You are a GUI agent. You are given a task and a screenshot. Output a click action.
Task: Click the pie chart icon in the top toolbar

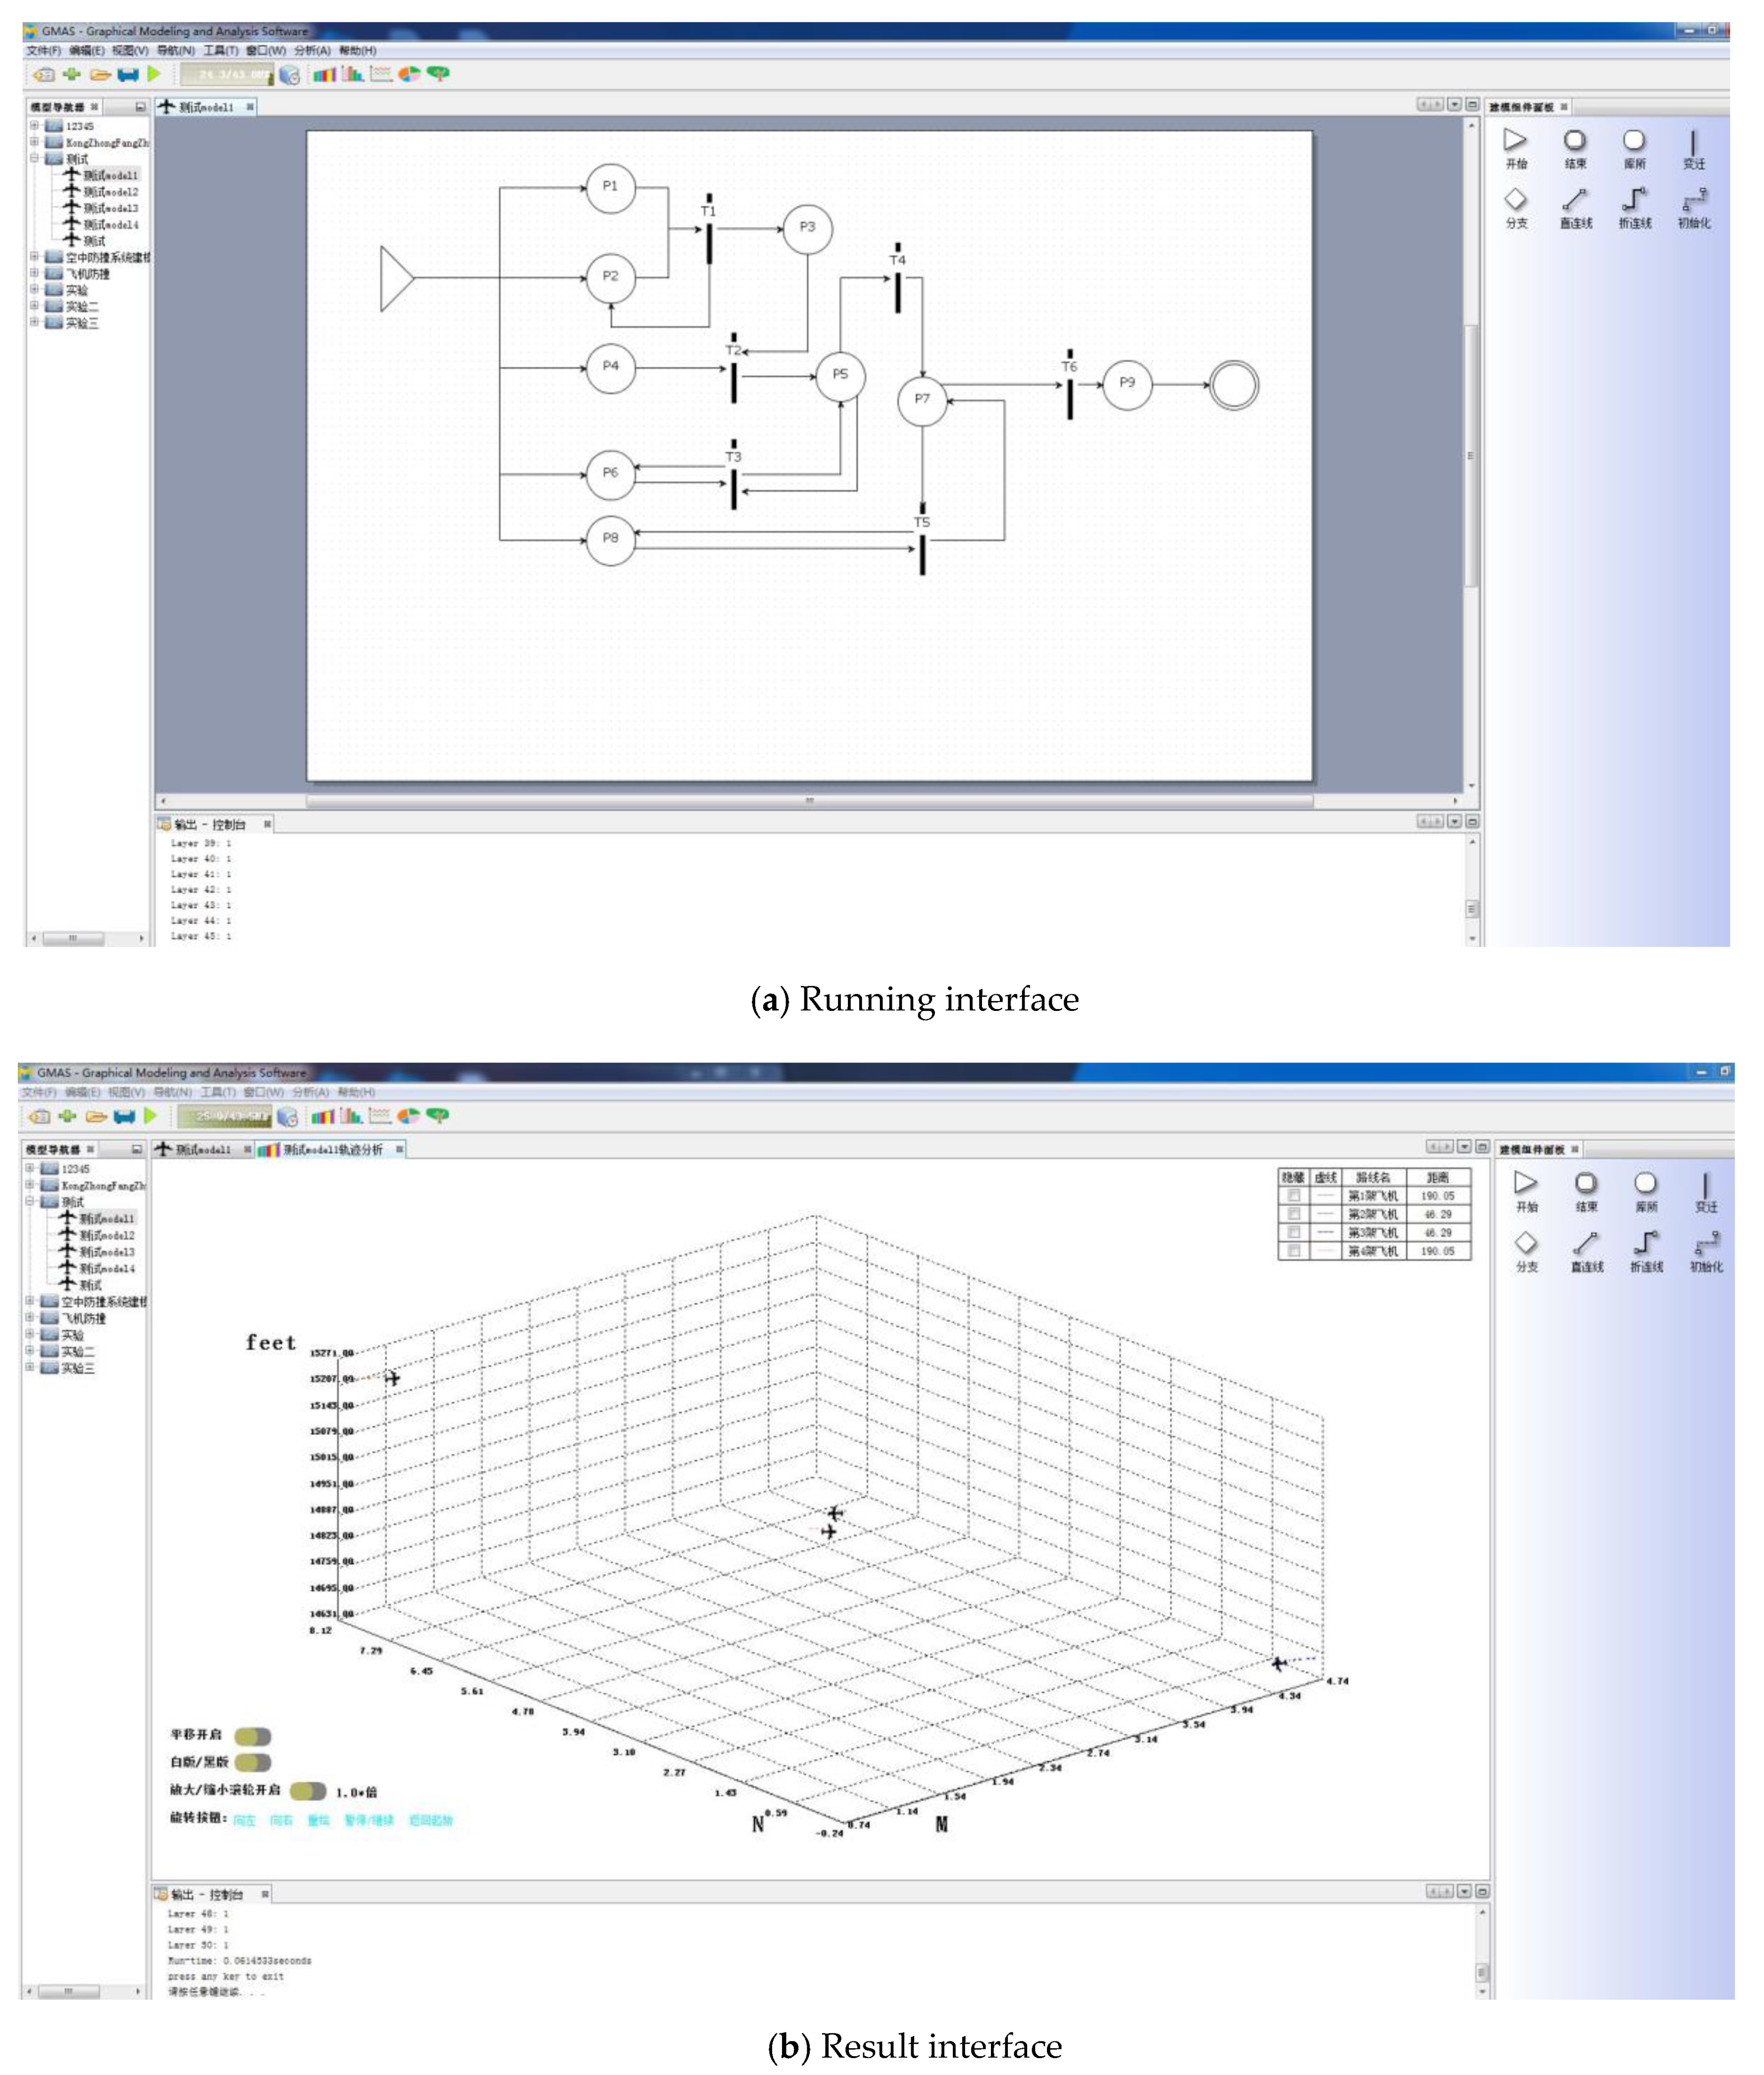click(409, 74)
